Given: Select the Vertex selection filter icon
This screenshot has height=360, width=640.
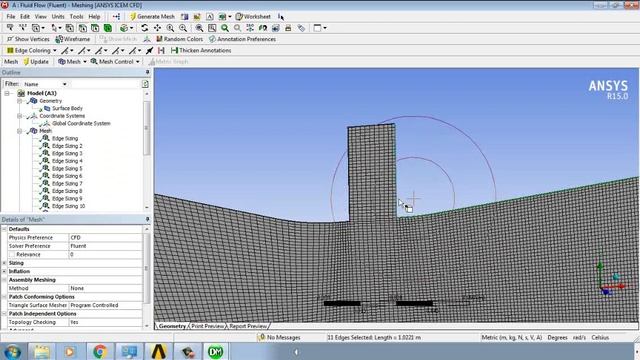Looking at the screenshot, I should 70,28.
